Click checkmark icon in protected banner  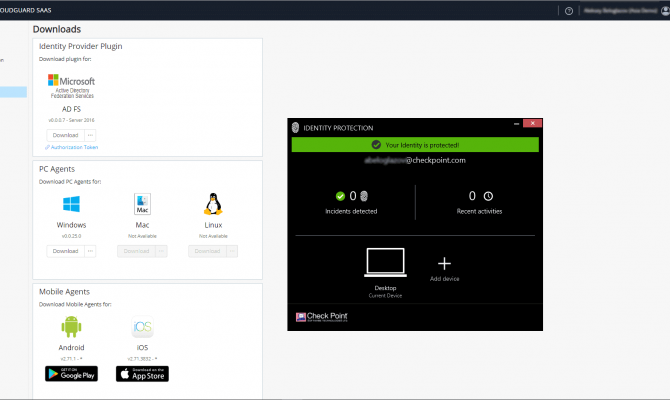[x=376, y=145]
